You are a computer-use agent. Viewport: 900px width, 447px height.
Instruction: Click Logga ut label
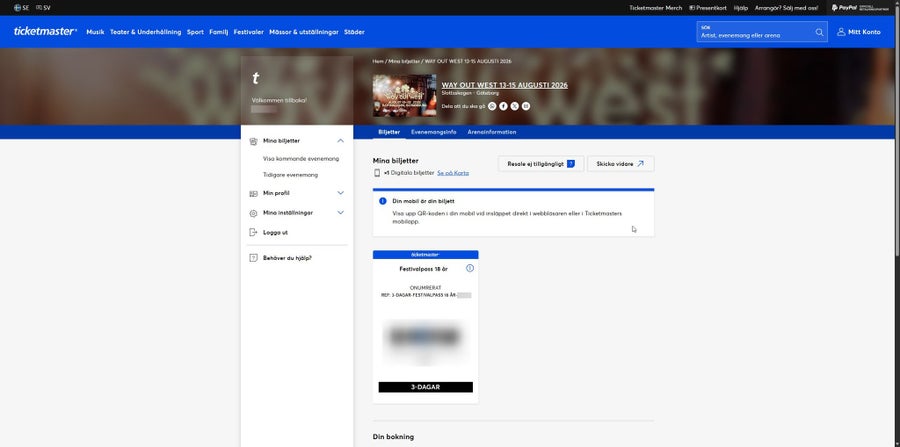click(x=276, y=232)
